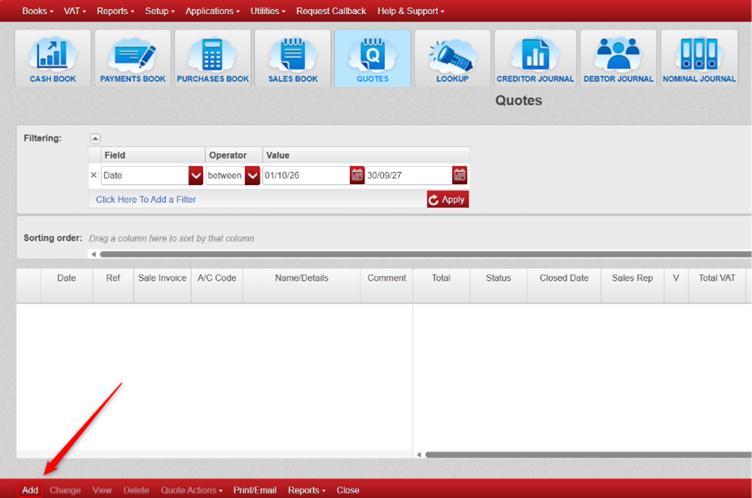Click the end date field 30/09/27
The image size is (752, 498).
tap(409, 175)
